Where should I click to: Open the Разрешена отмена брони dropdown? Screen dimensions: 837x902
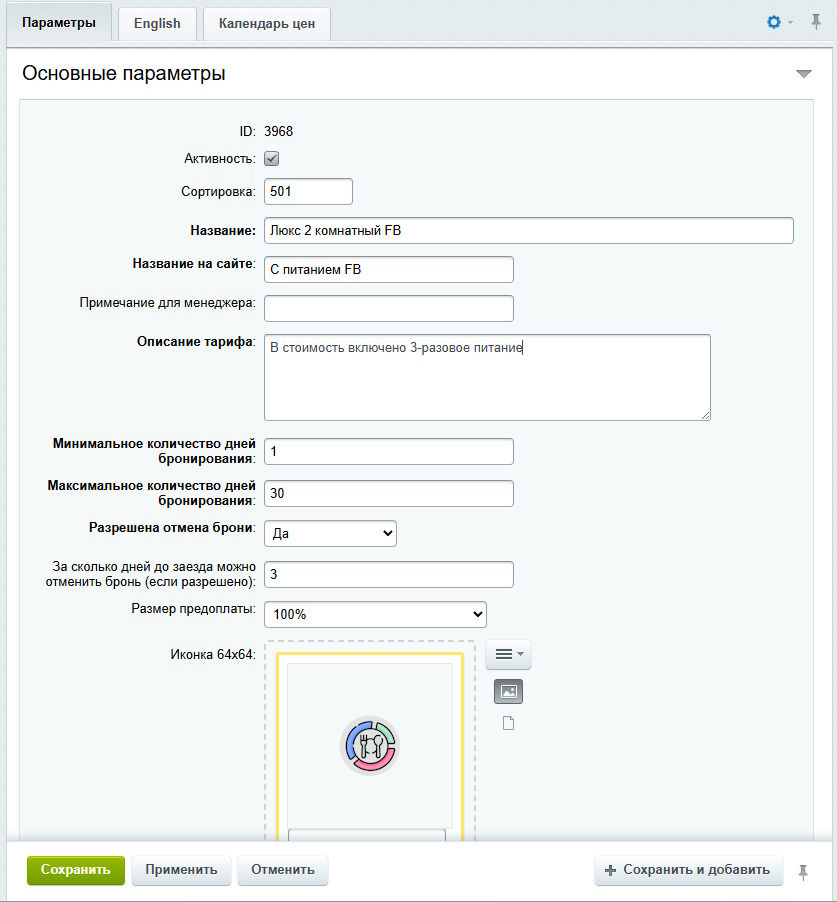(330, 534)
